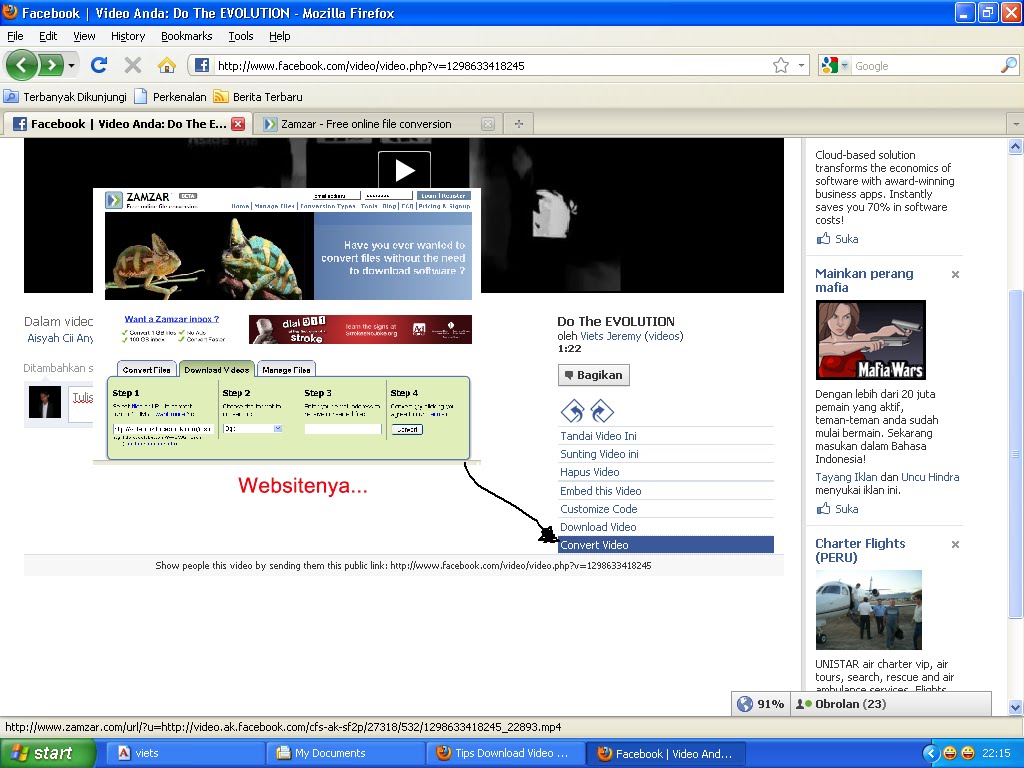Image resolution: width=1024 pixels, height=768 pixels.
Task: Click the page scrollbar up arrow
Action: (1016, 146)
